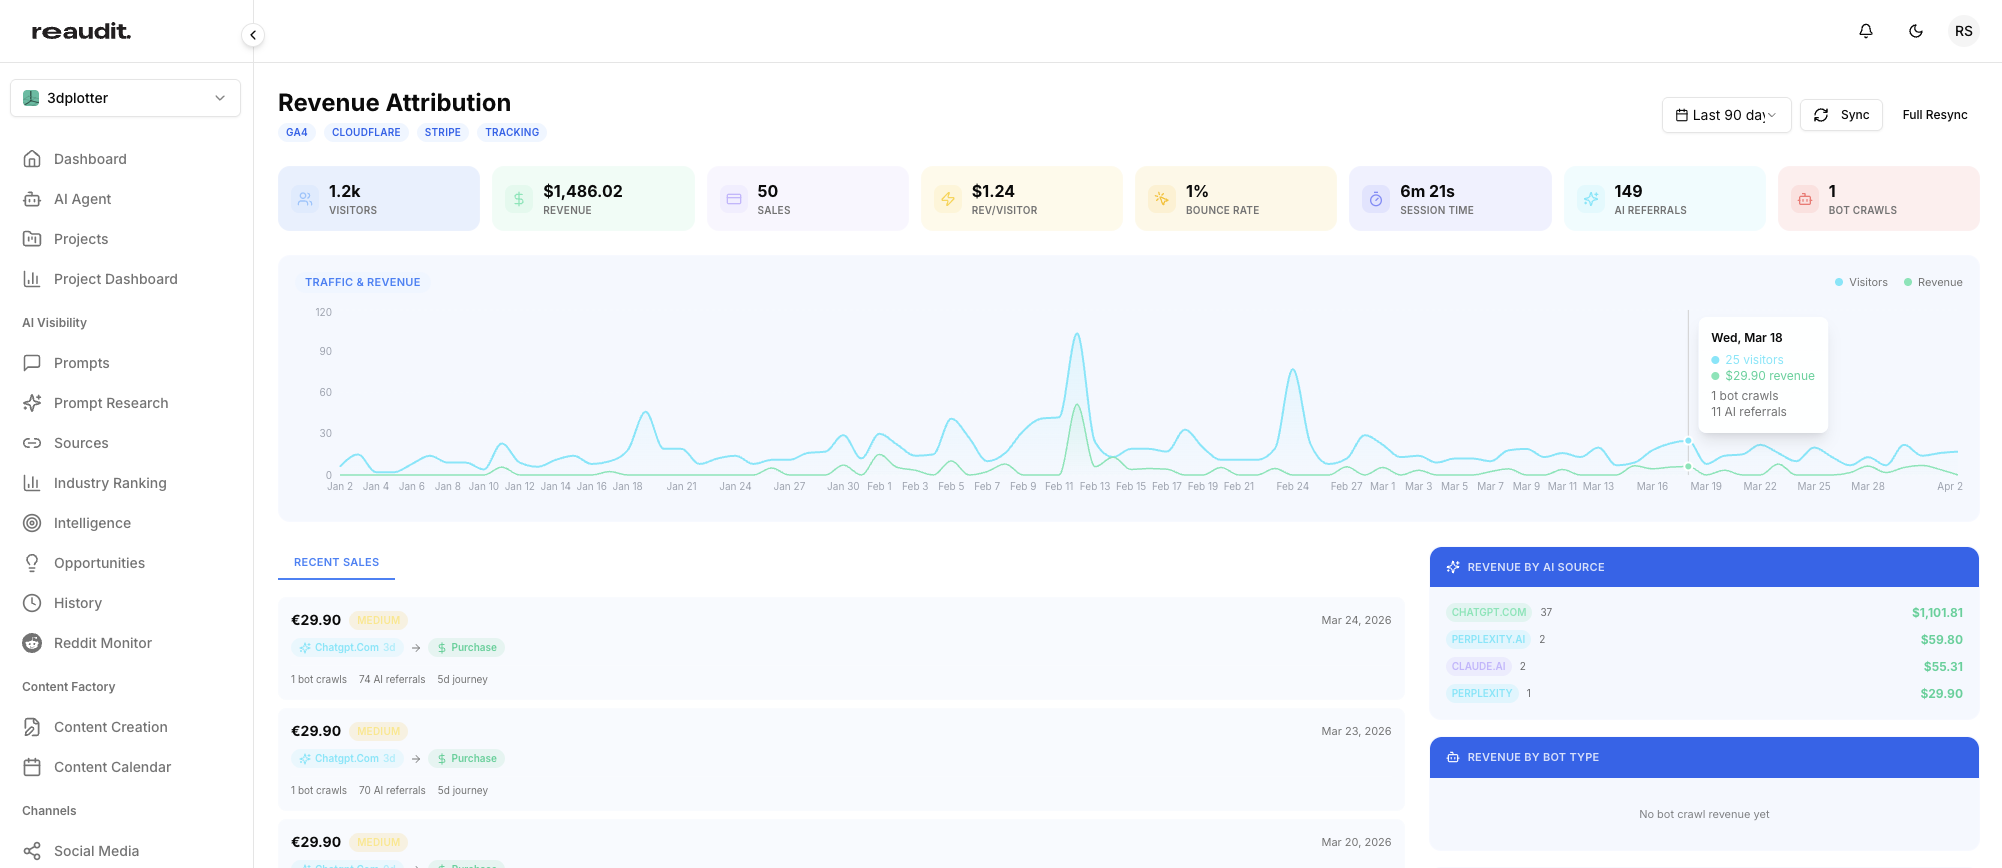Screen dimensions: 2002x868
Task: Click the Sales card credit-card icon
Action: 734,199
